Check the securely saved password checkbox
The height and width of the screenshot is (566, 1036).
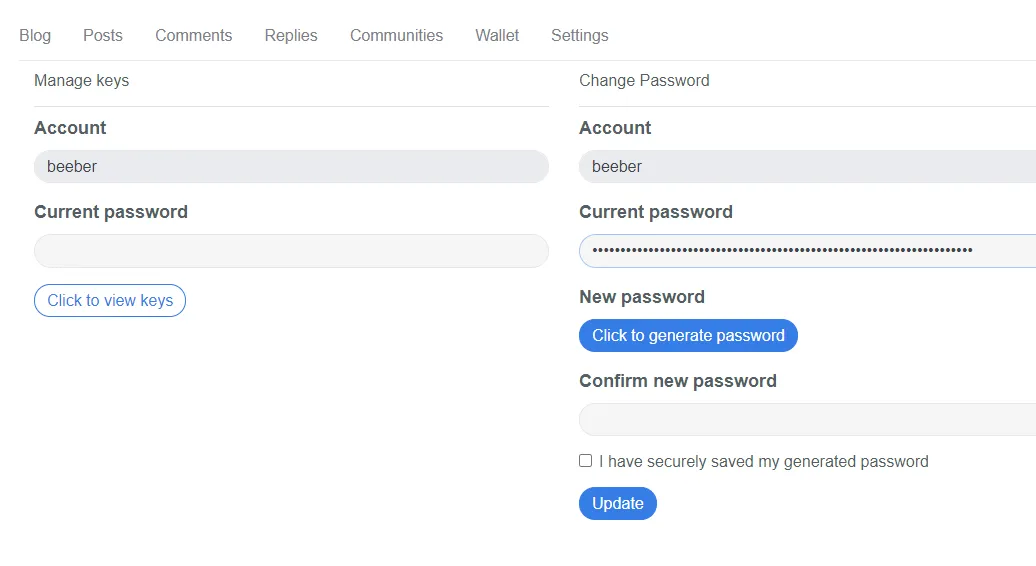pos(586,461)
